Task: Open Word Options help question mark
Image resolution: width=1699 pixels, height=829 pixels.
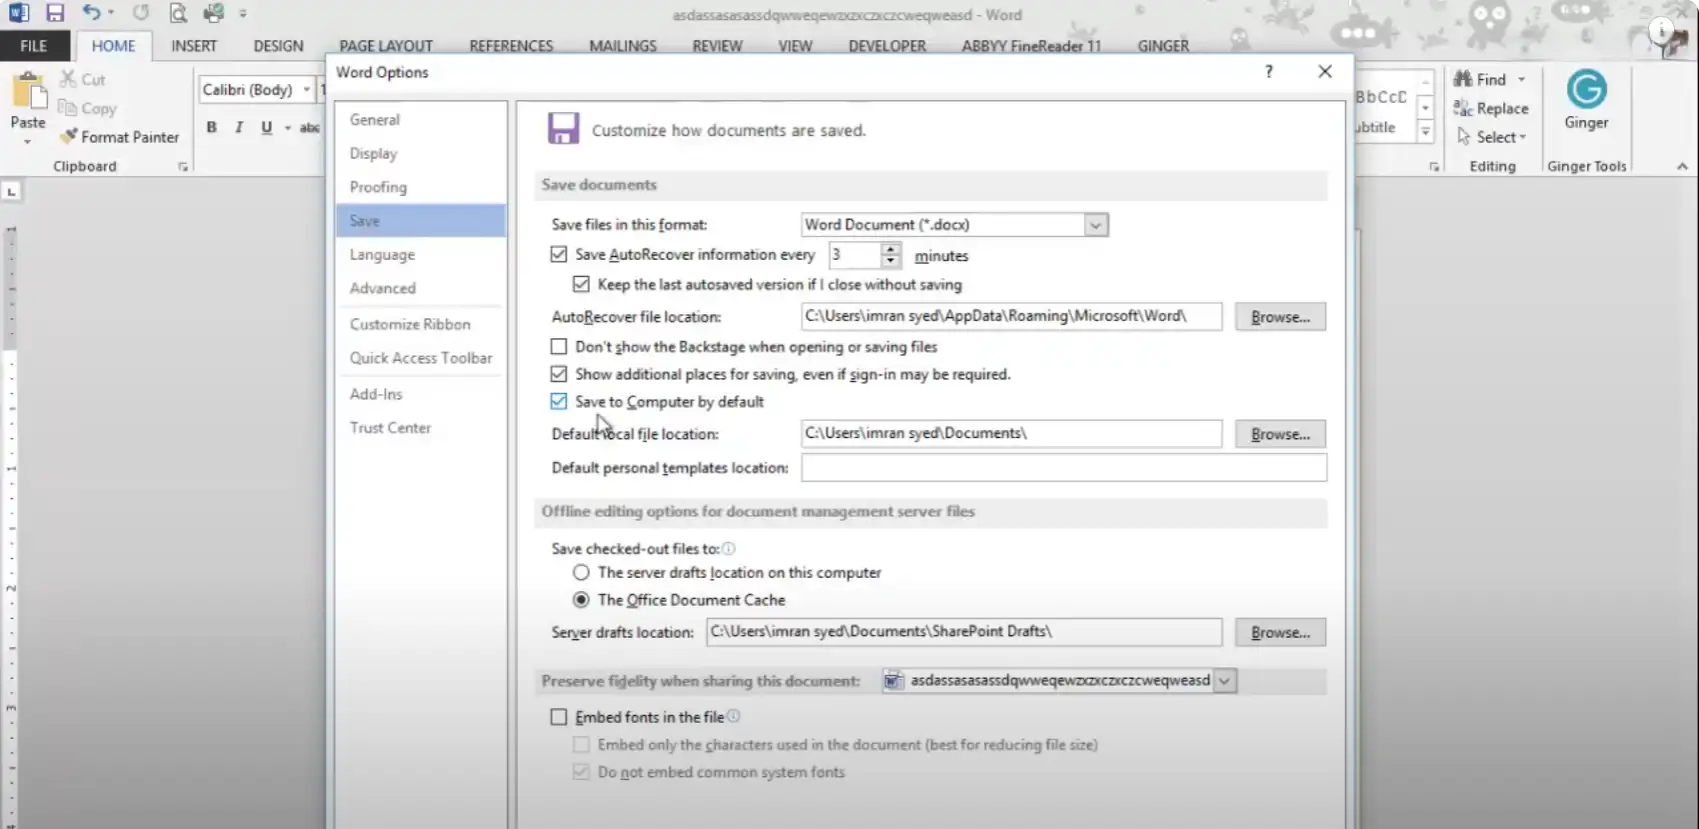Action: (1268, 72)
